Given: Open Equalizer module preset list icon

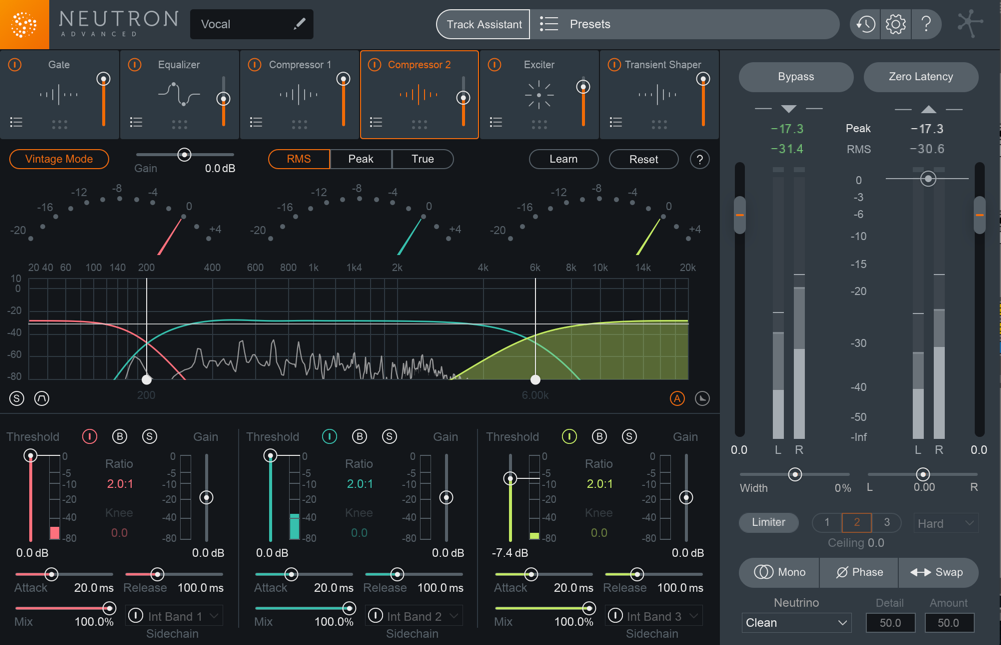Looking at the screenshot, I should 136,122.
